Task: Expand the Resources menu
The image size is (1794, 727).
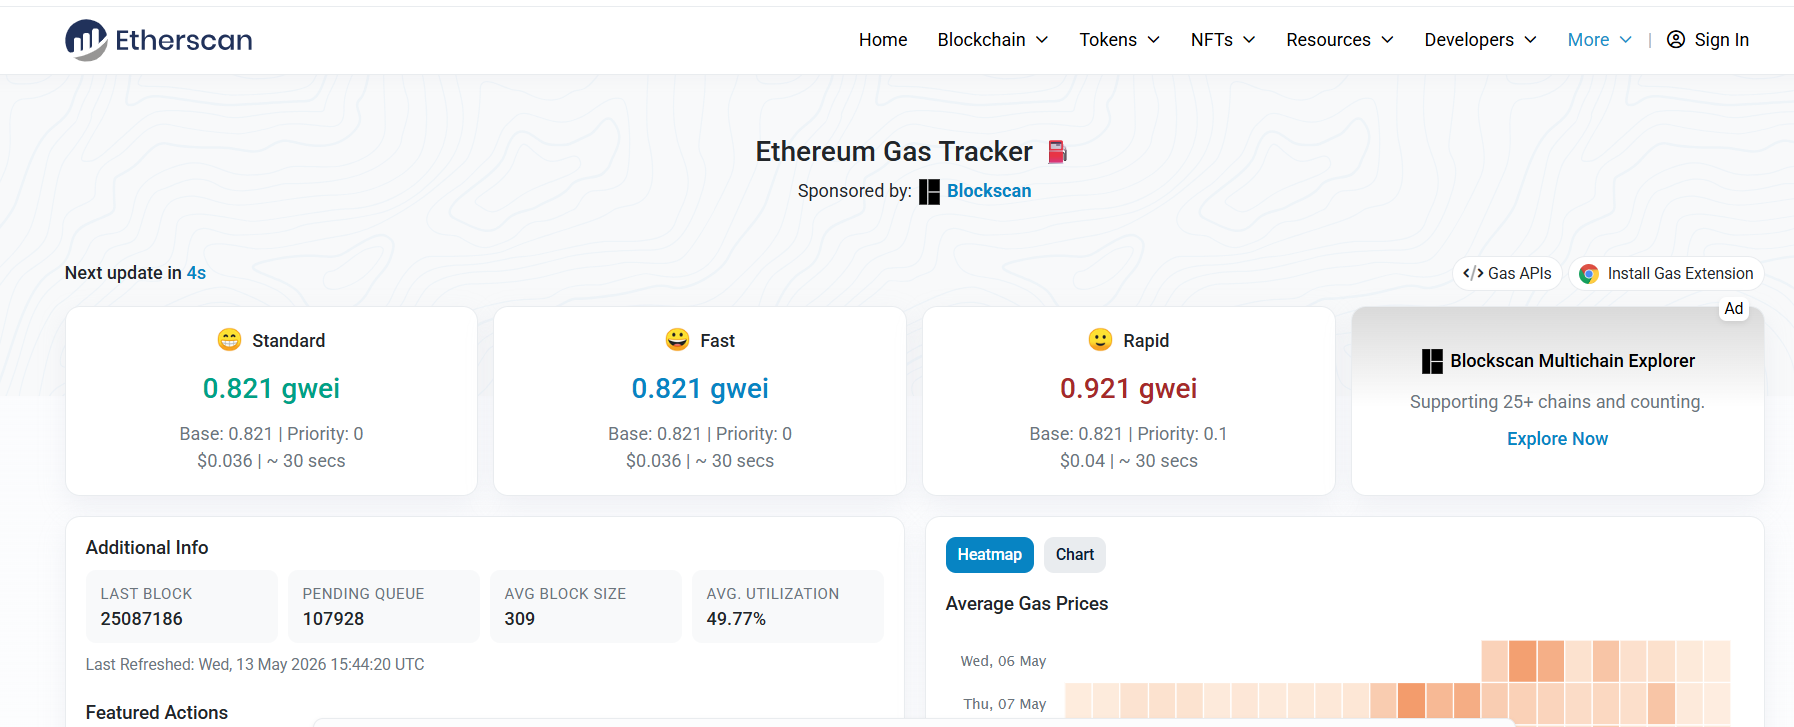Action: [1340, 40]
